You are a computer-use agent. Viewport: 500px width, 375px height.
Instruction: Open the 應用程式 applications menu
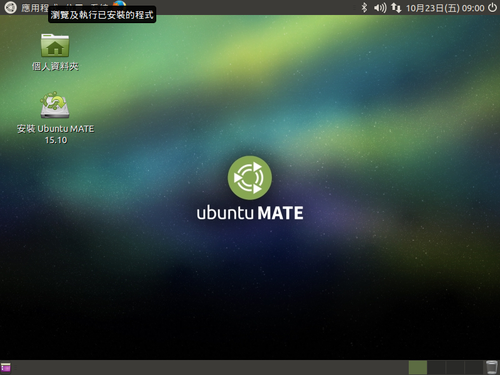tap(35, 7)
